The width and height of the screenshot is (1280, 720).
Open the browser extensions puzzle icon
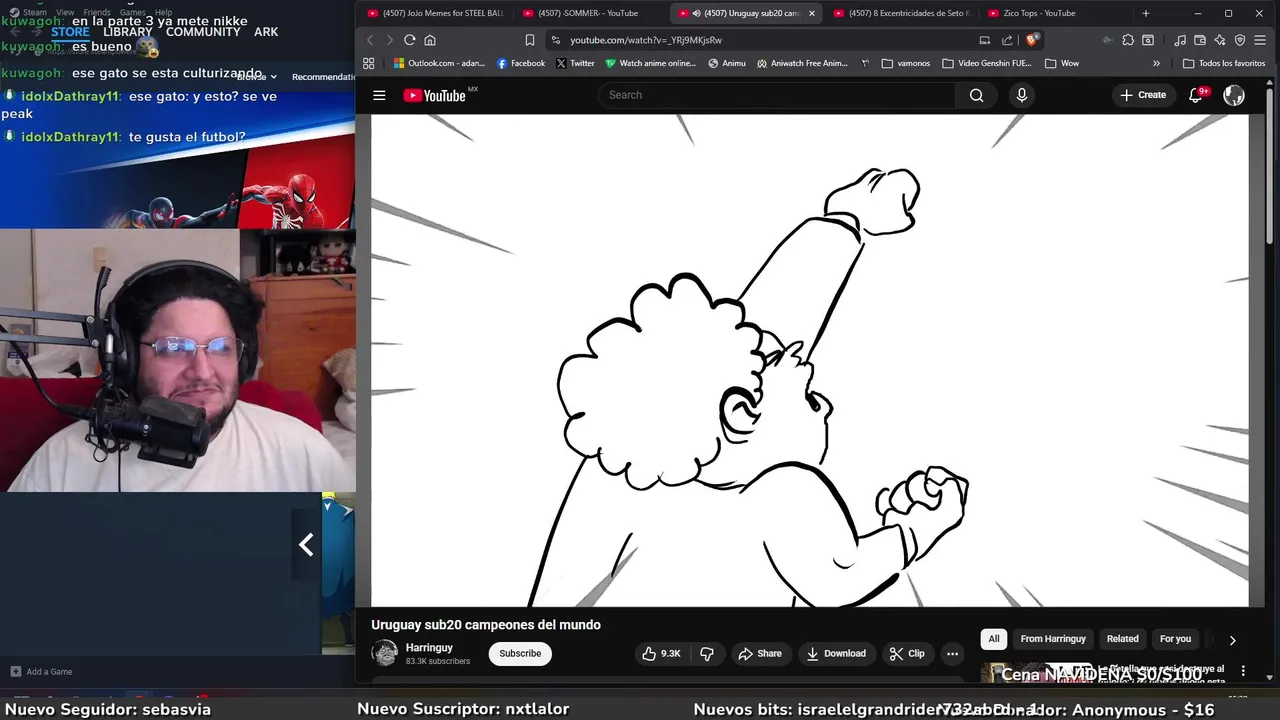click(1128, 40)
